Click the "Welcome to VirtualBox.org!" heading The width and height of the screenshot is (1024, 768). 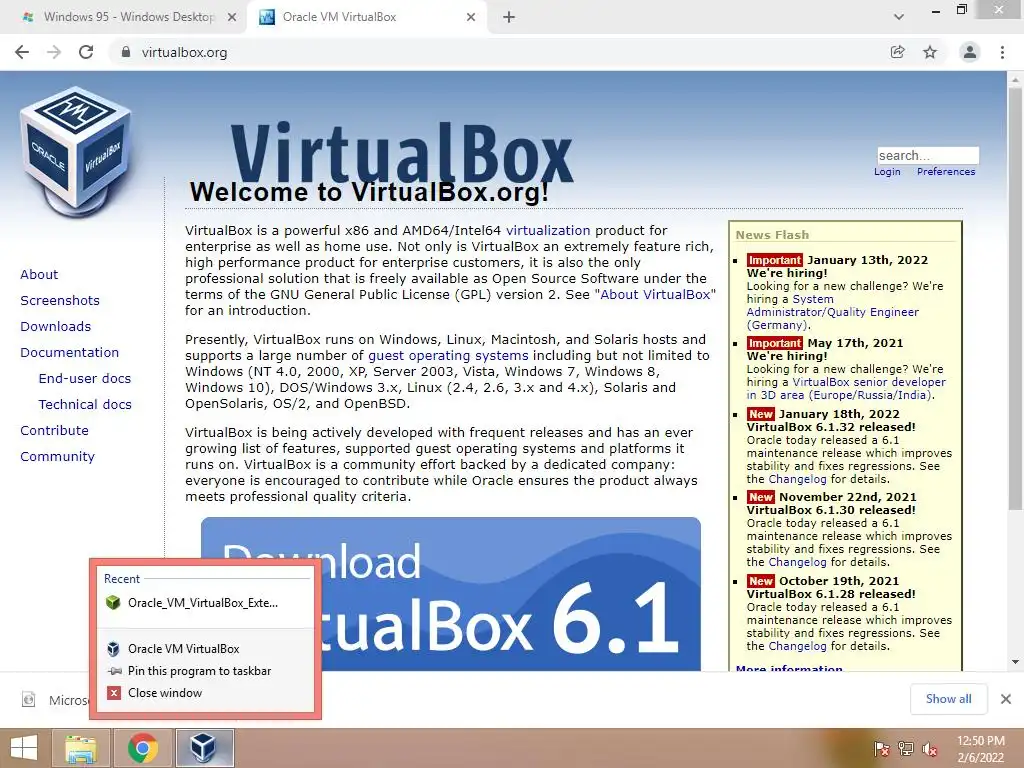tap(369, 193)
